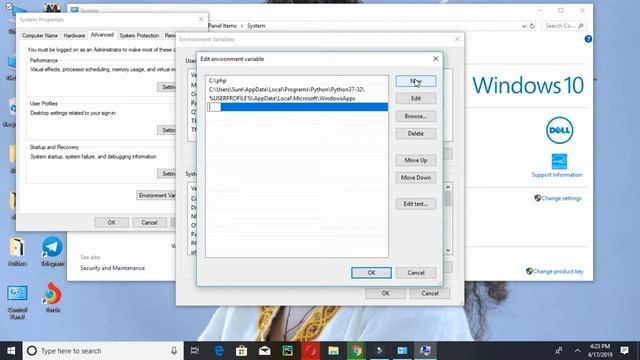The width and height of the screenshot is (640, 360).
Task: Click the Edit button in the path editor
Action: point(416,98)
